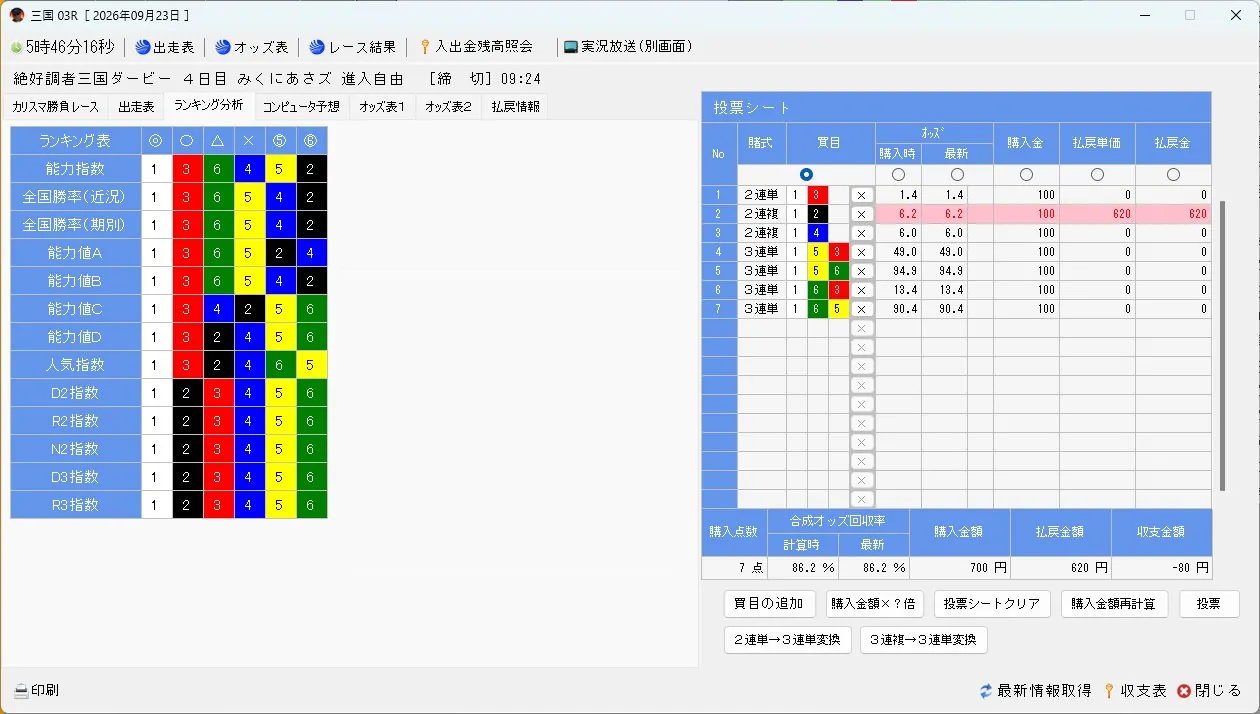Click odds value 94.9 in 購入時 column

[x=898, y=271]
